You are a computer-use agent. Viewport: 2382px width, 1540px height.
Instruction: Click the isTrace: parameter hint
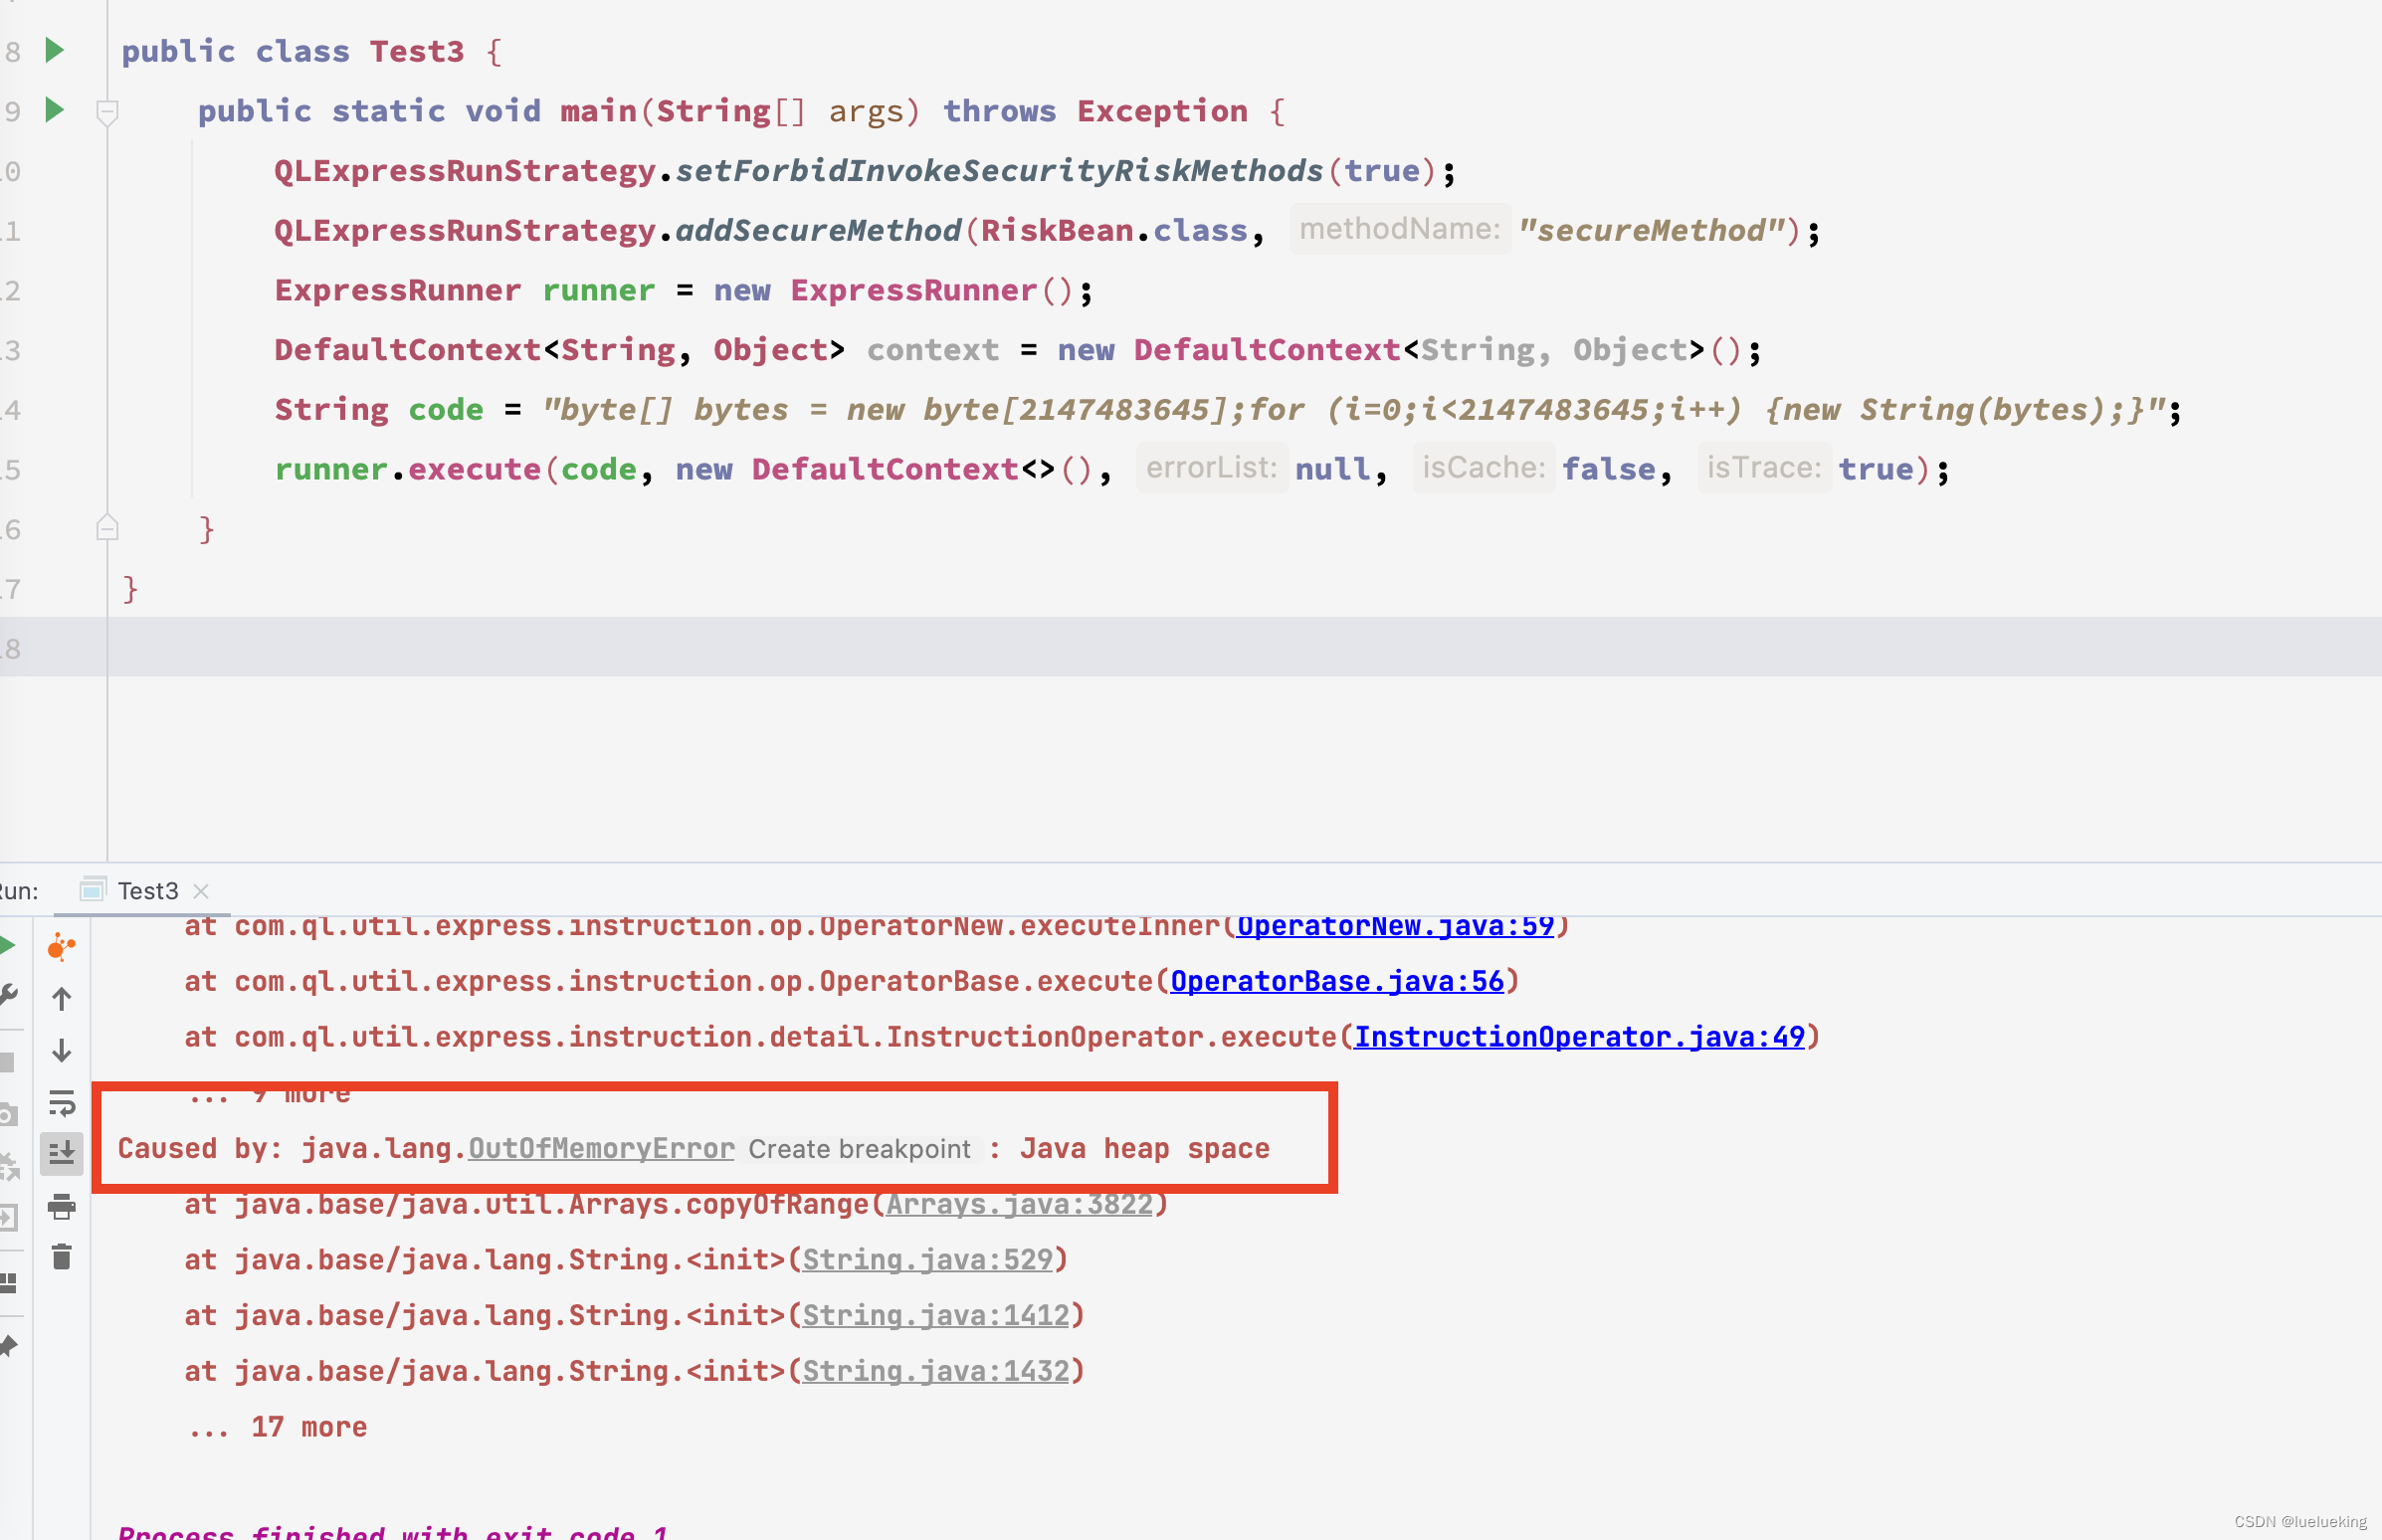[x=1764, y=468]
